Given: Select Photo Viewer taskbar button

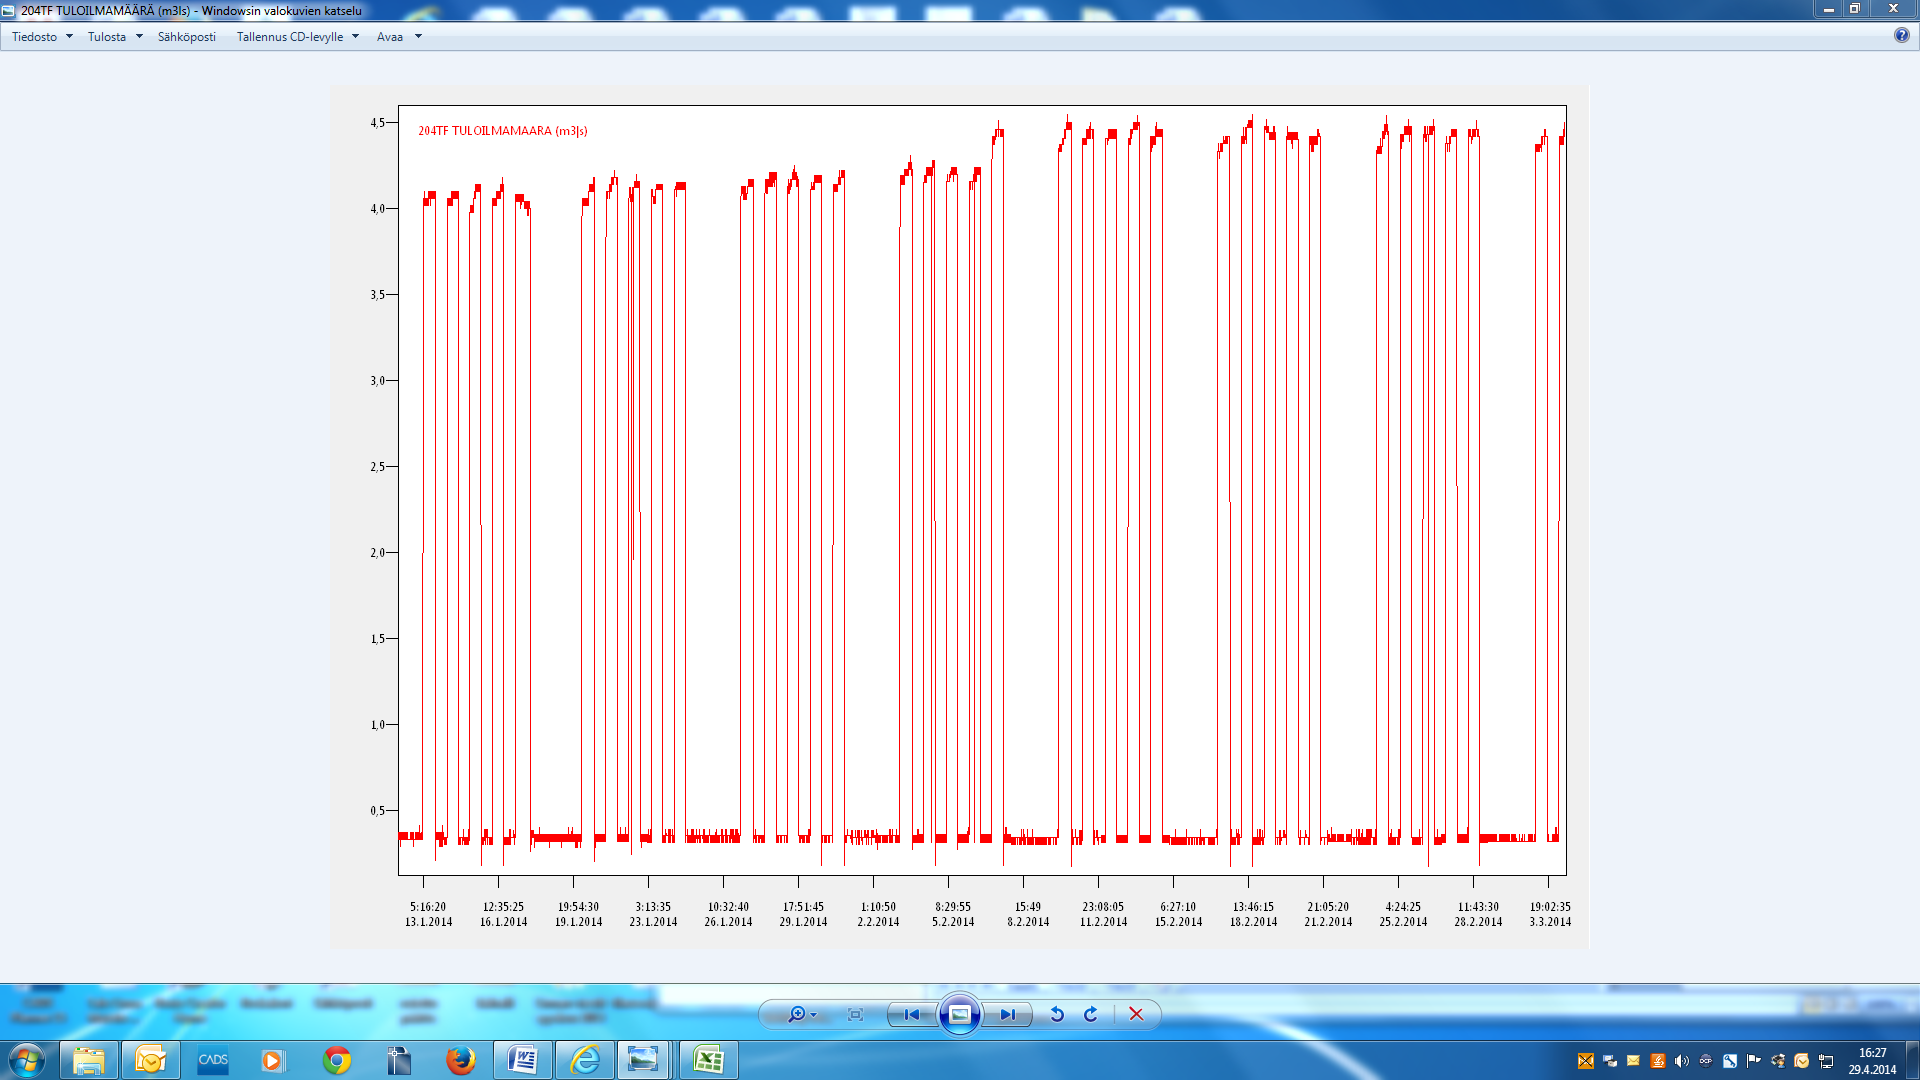Looking at the screenshot, I should (643, 1060).
